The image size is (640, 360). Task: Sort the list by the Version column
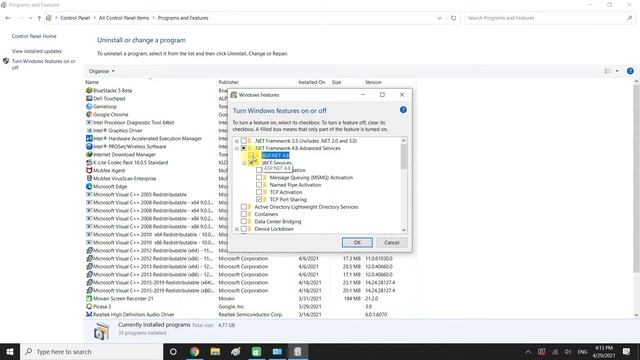pos(373,82)
